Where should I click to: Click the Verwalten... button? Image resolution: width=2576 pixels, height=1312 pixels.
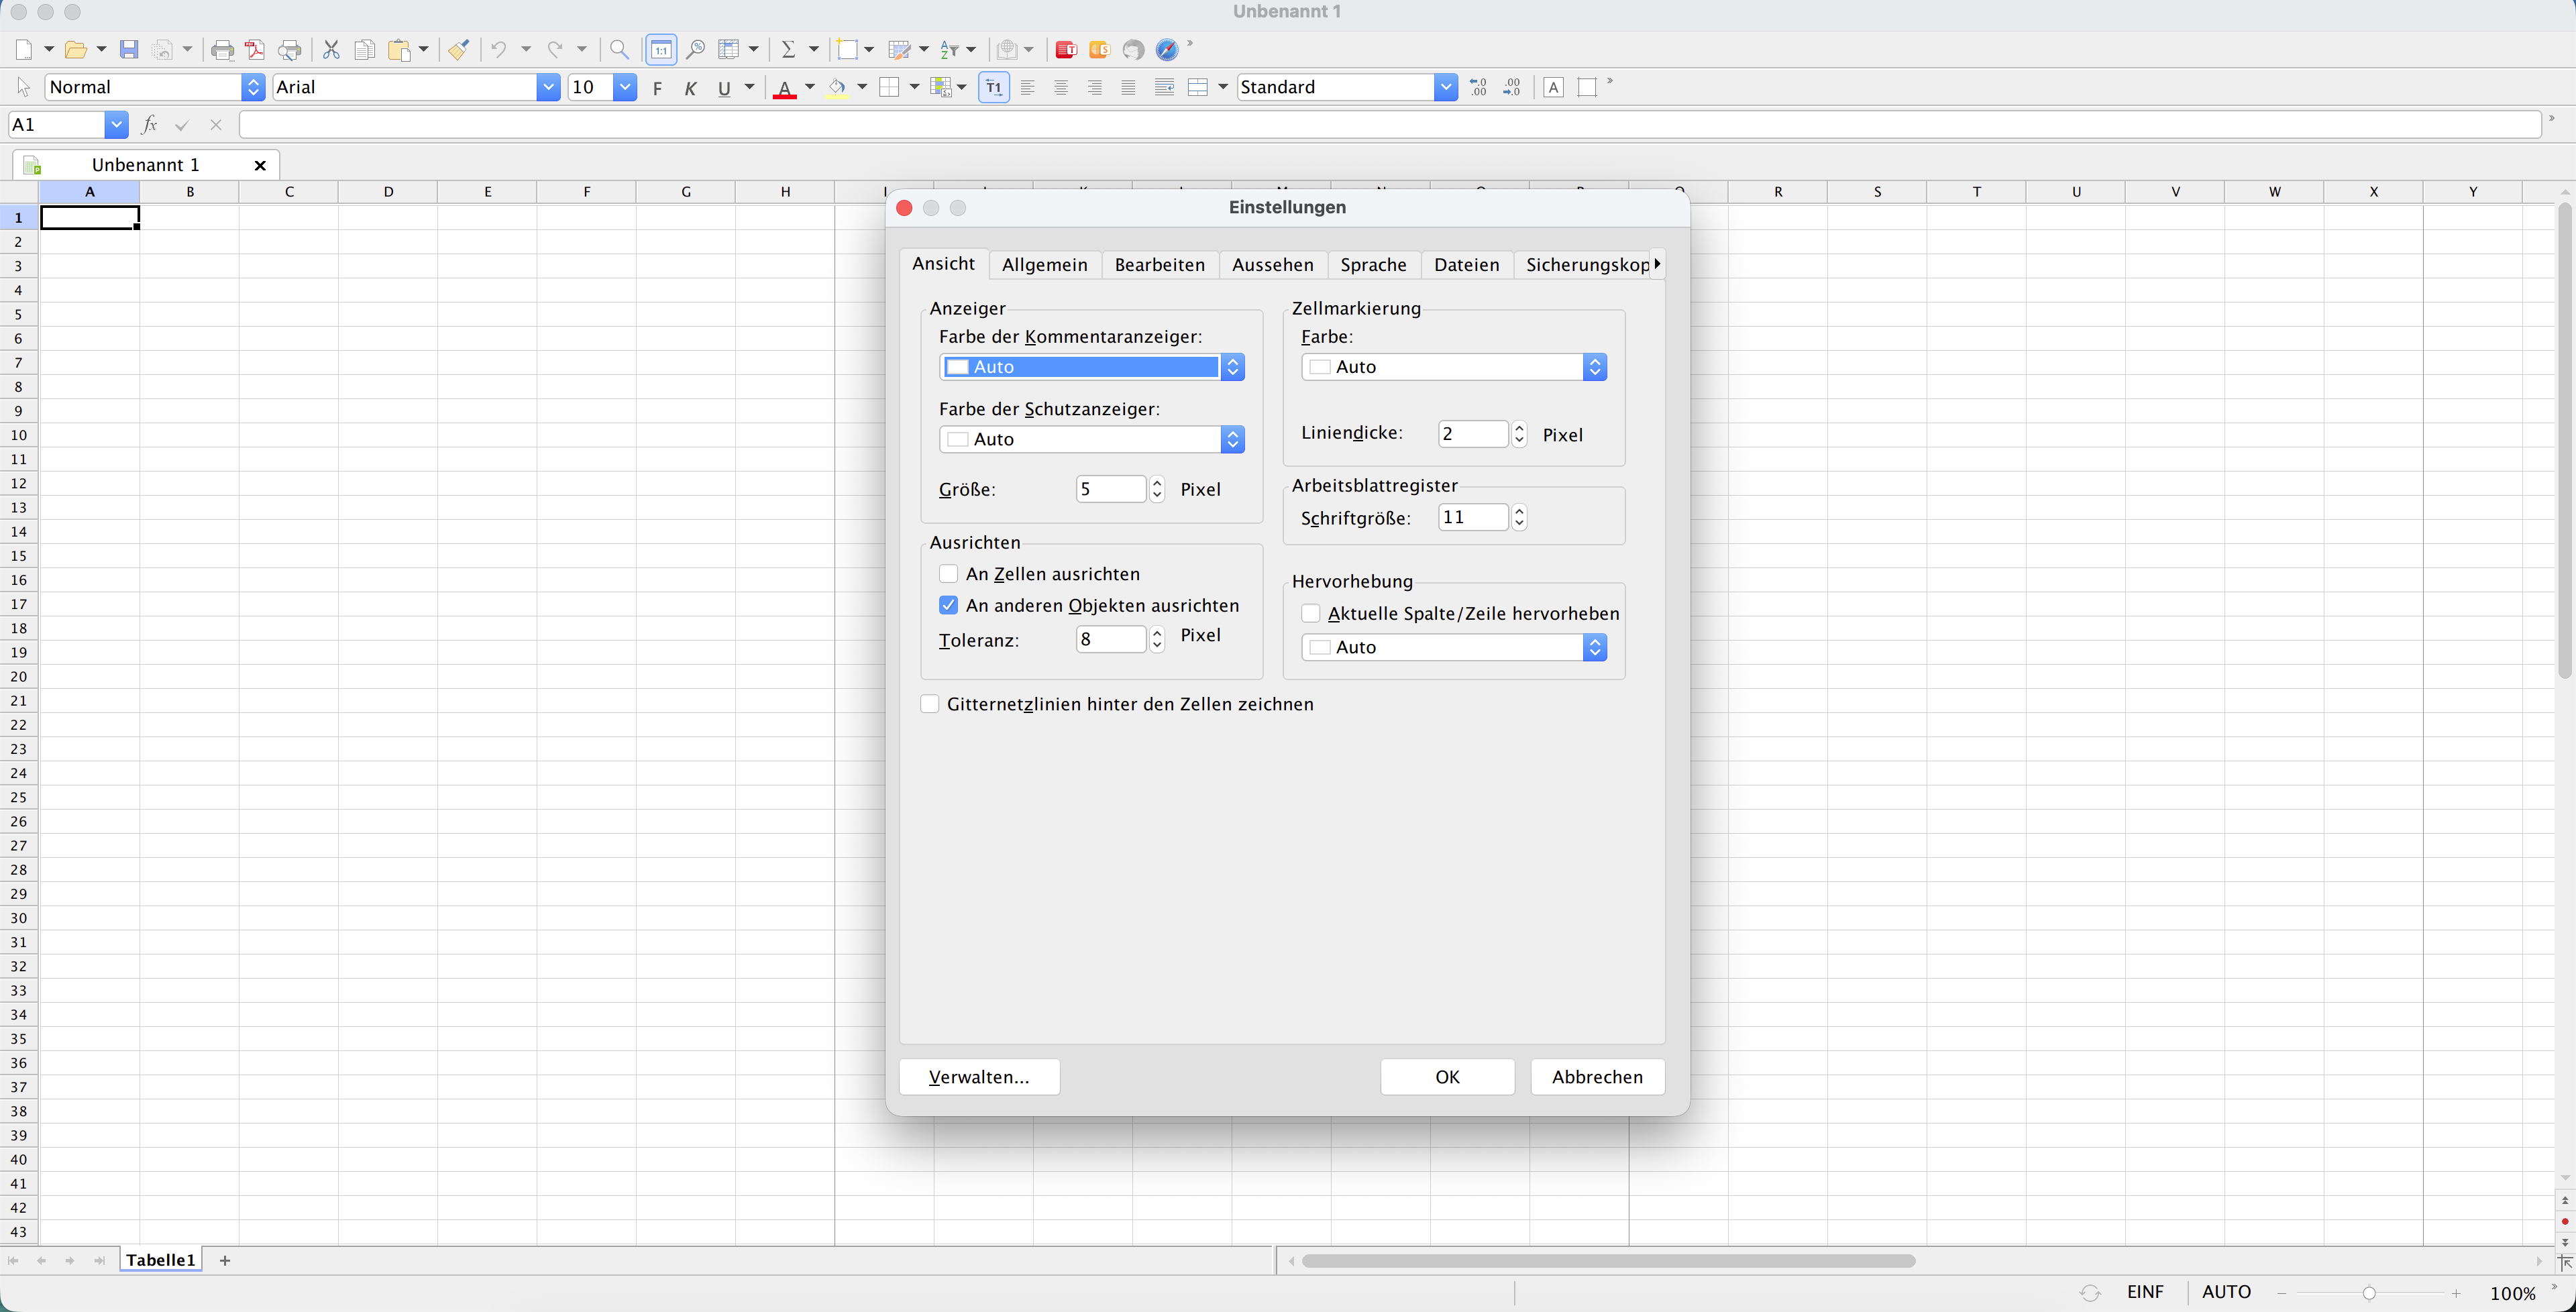tap(979, 1077)
